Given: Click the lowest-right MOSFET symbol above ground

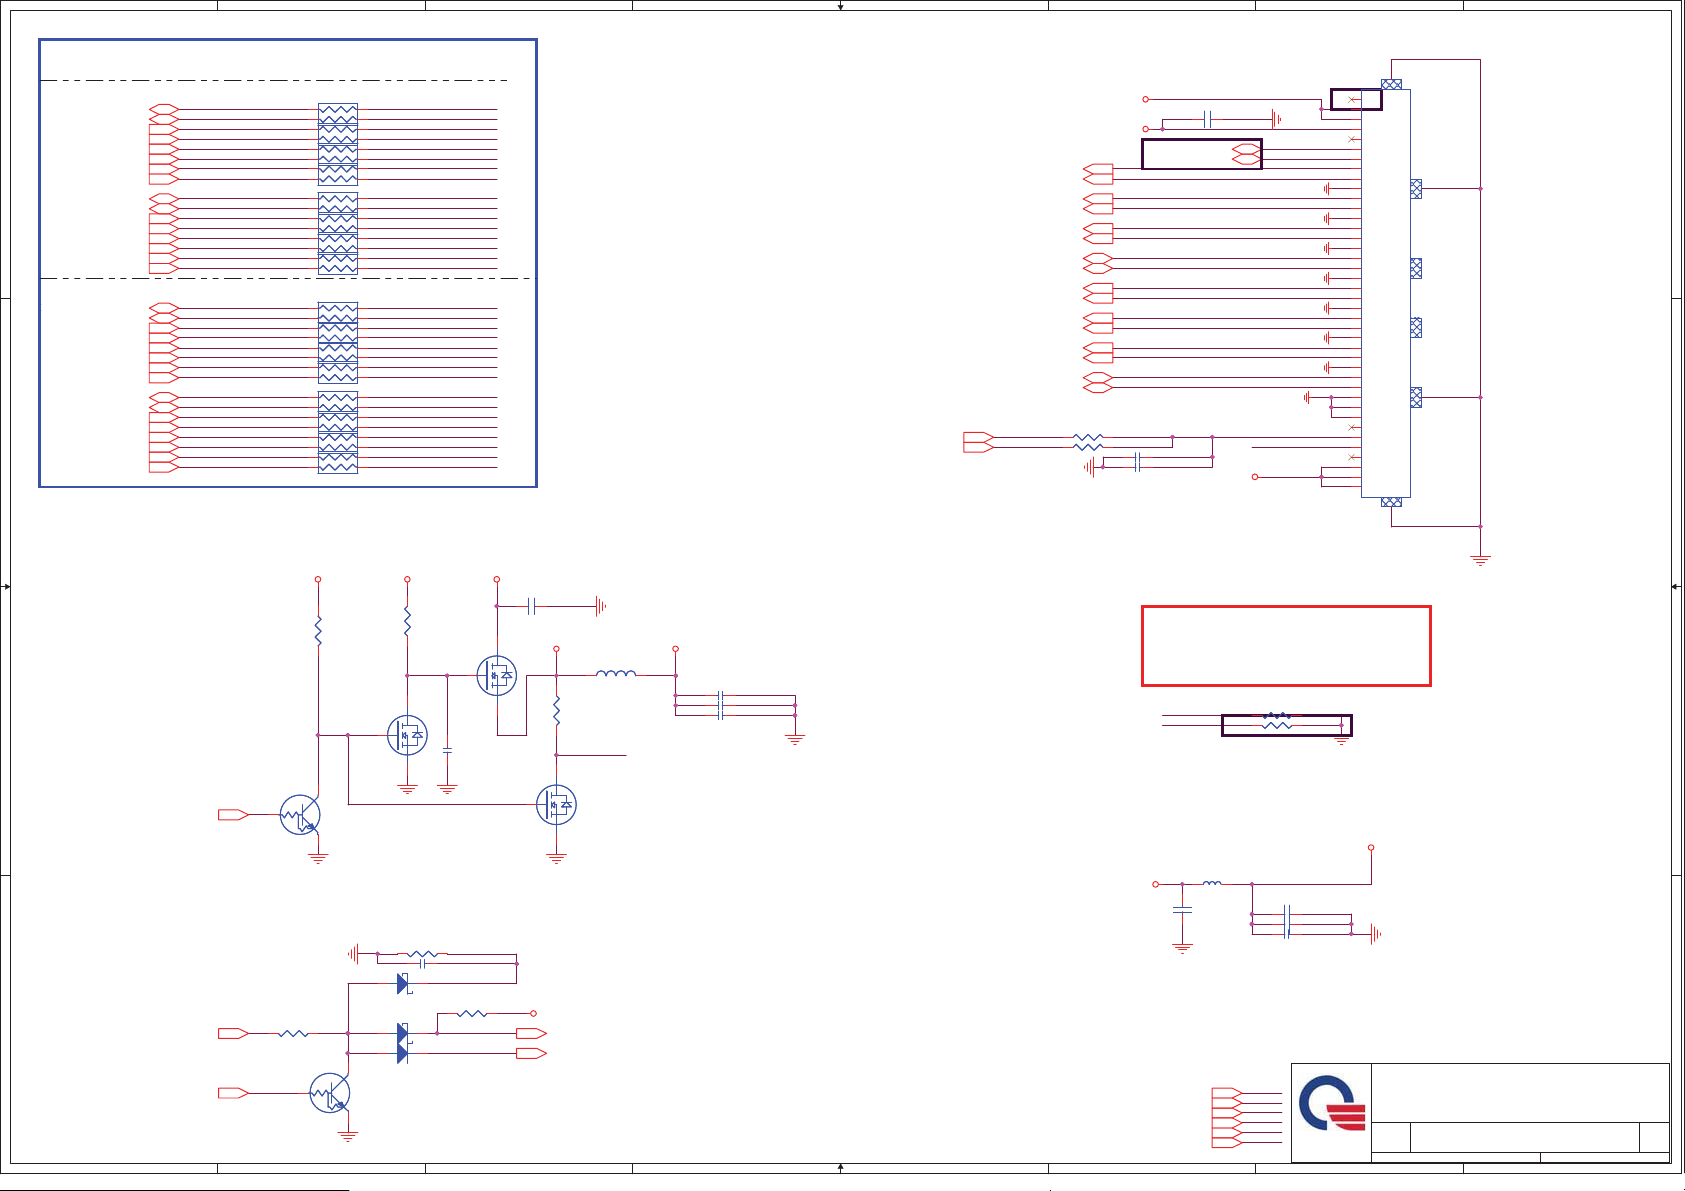Looking at the screenshot, I should (556, 805).
